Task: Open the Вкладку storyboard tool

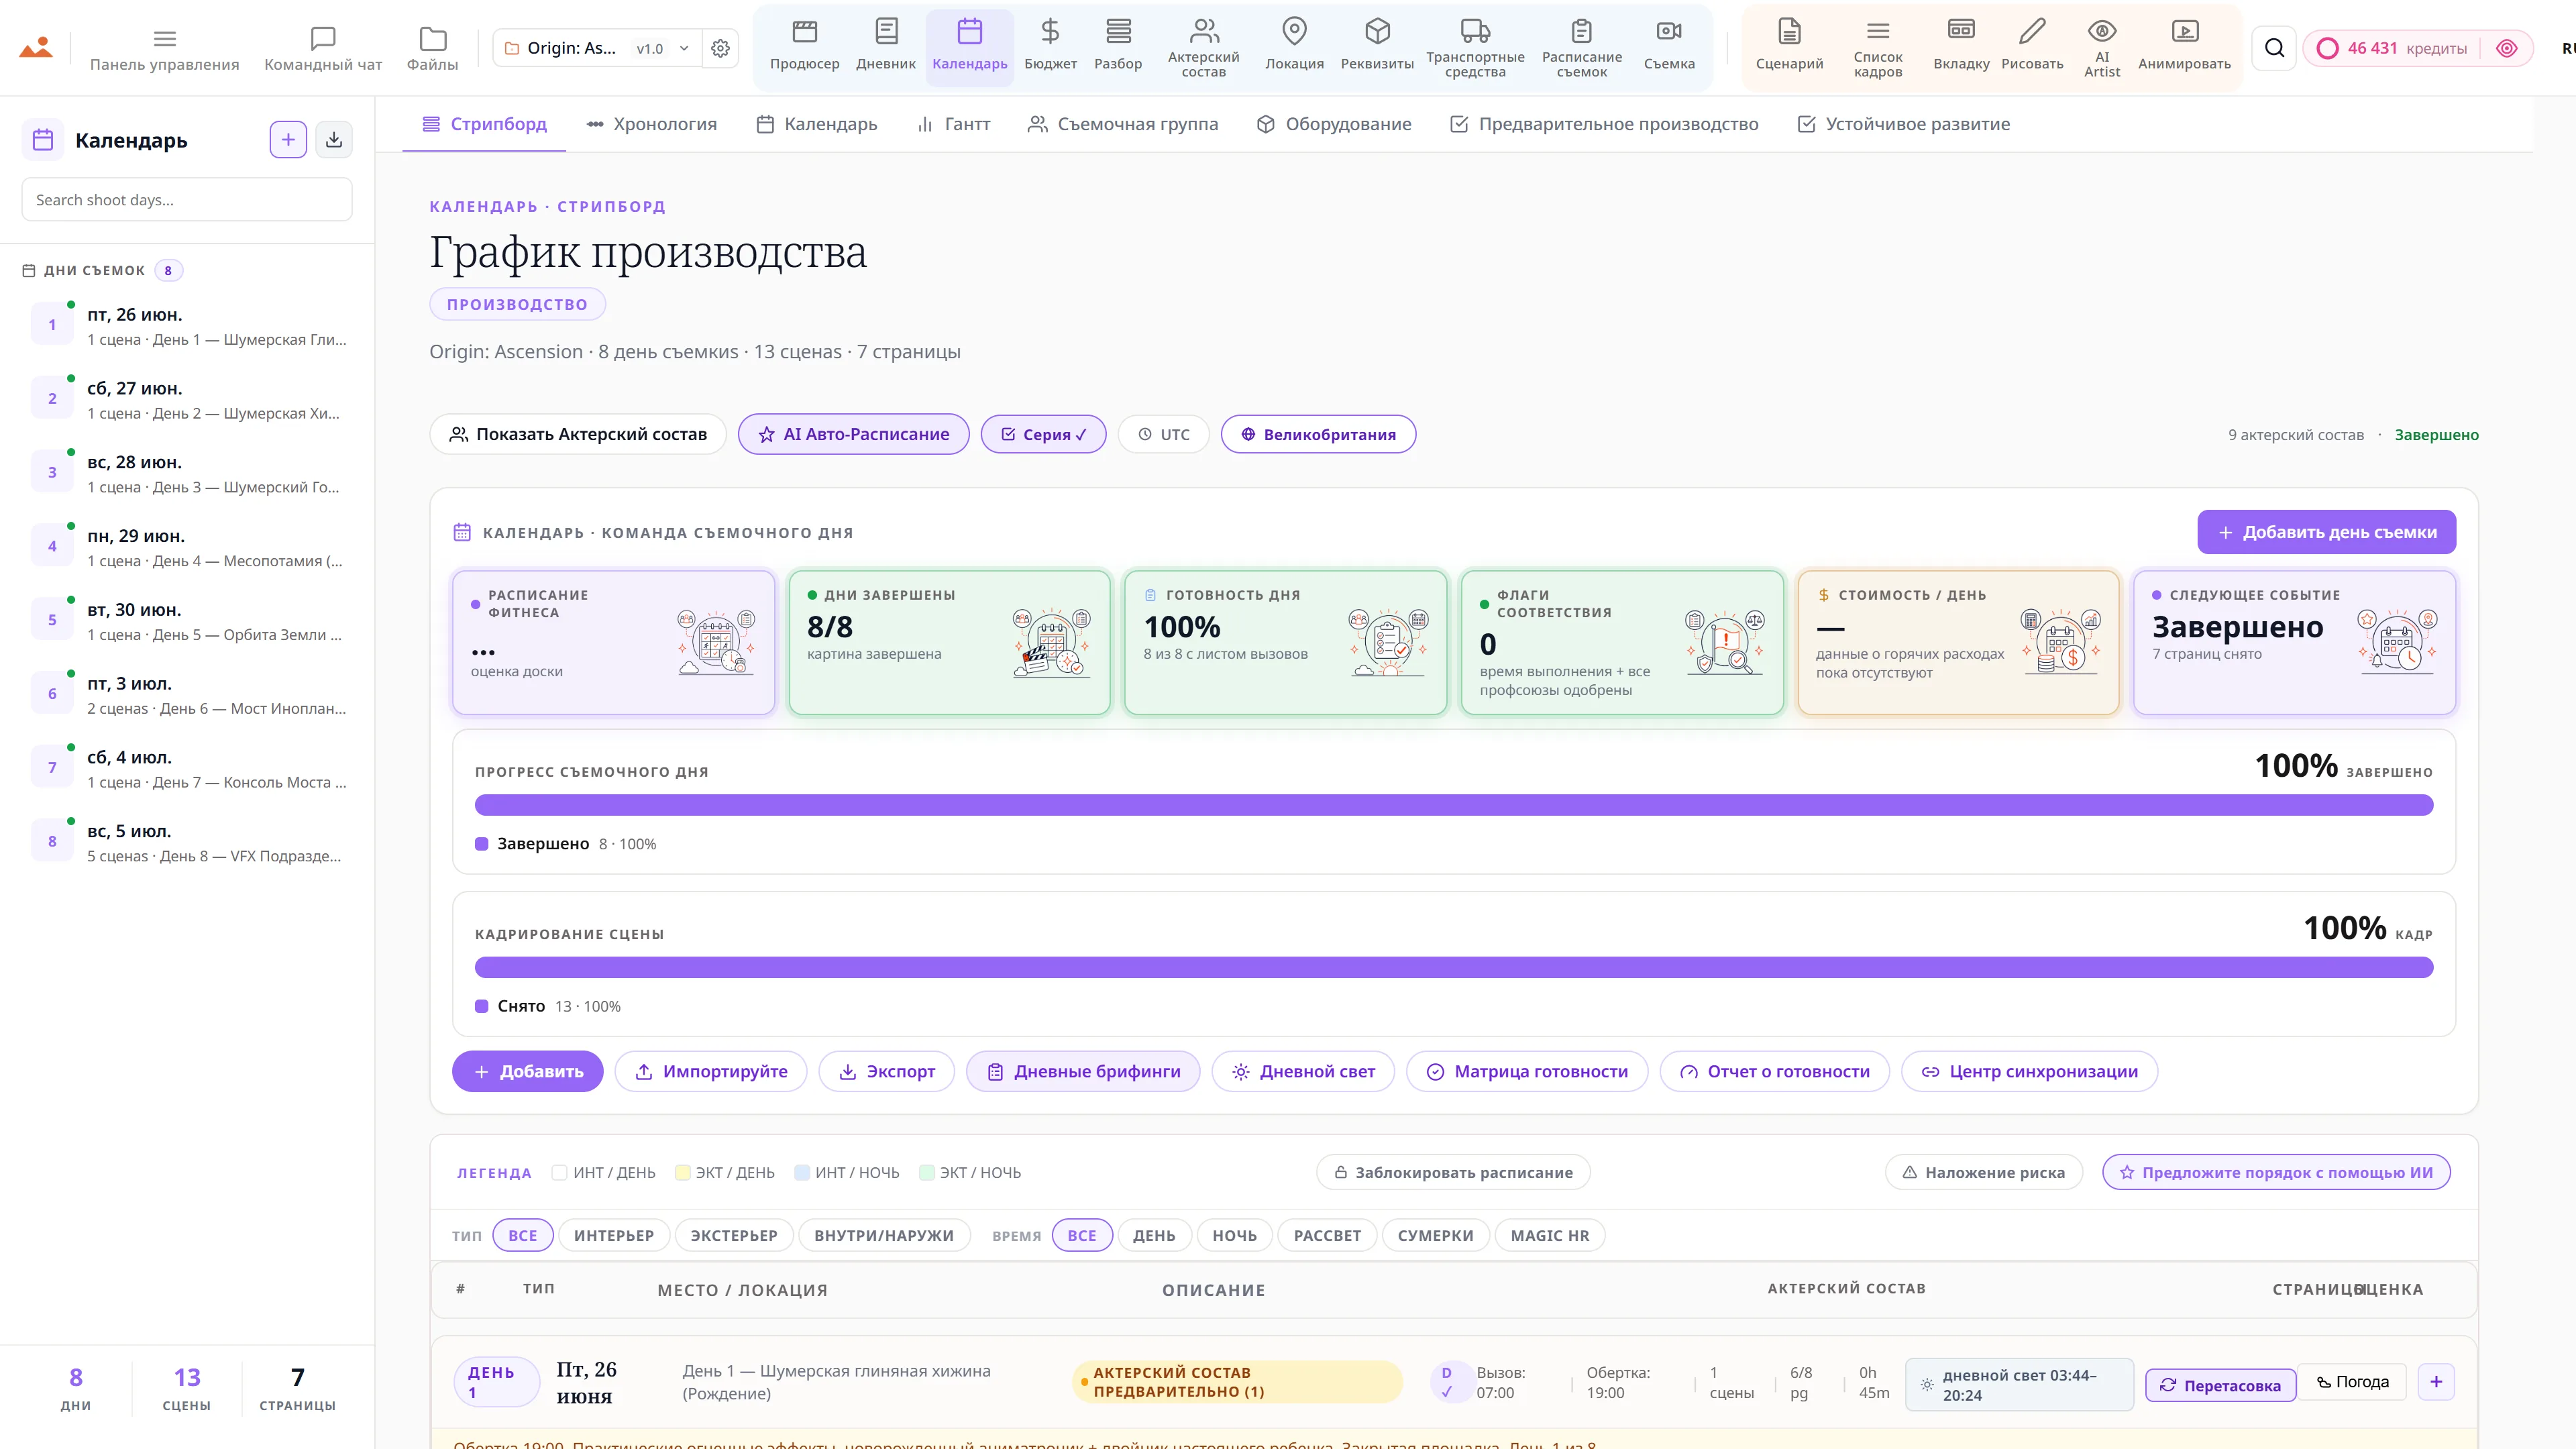Action: click(x=1961, y=47)
